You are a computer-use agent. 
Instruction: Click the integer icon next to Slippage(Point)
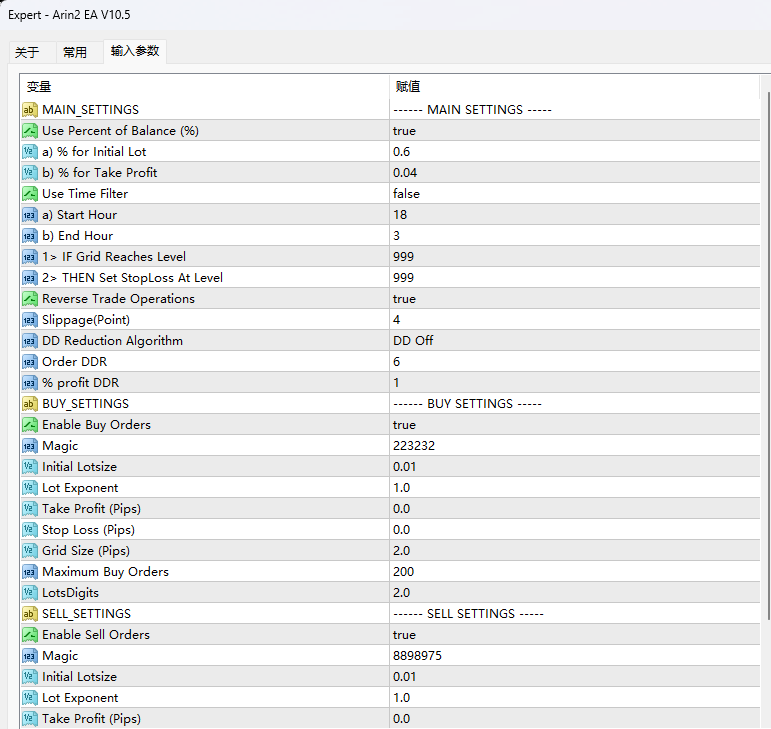point(29,320)
